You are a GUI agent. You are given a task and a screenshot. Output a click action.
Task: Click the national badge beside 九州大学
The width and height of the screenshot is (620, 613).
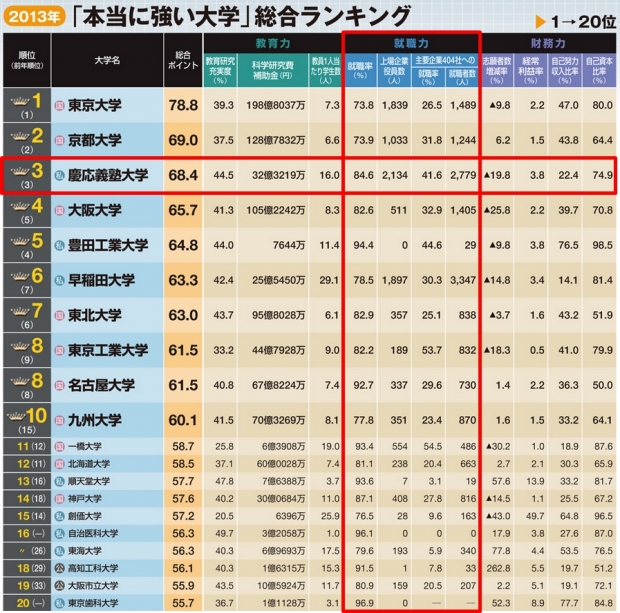[59, 420]
